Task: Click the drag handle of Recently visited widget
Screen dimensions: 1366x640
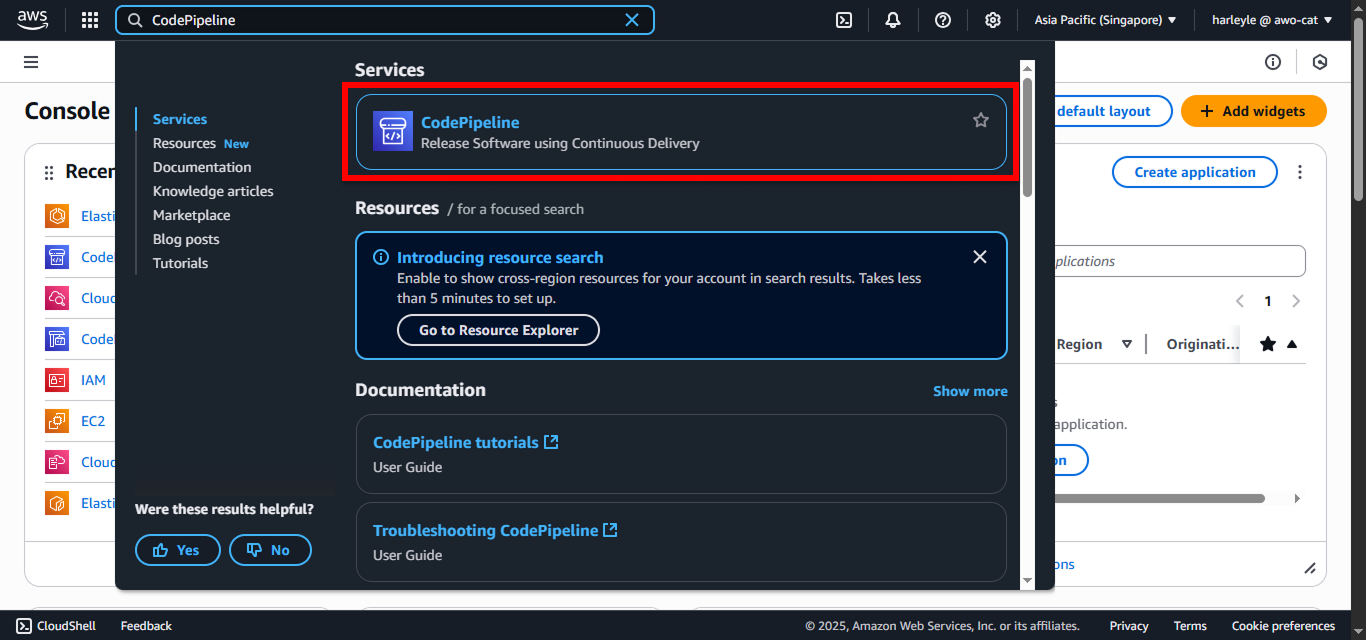Action: pyautogui.click(x=49, y=173)
